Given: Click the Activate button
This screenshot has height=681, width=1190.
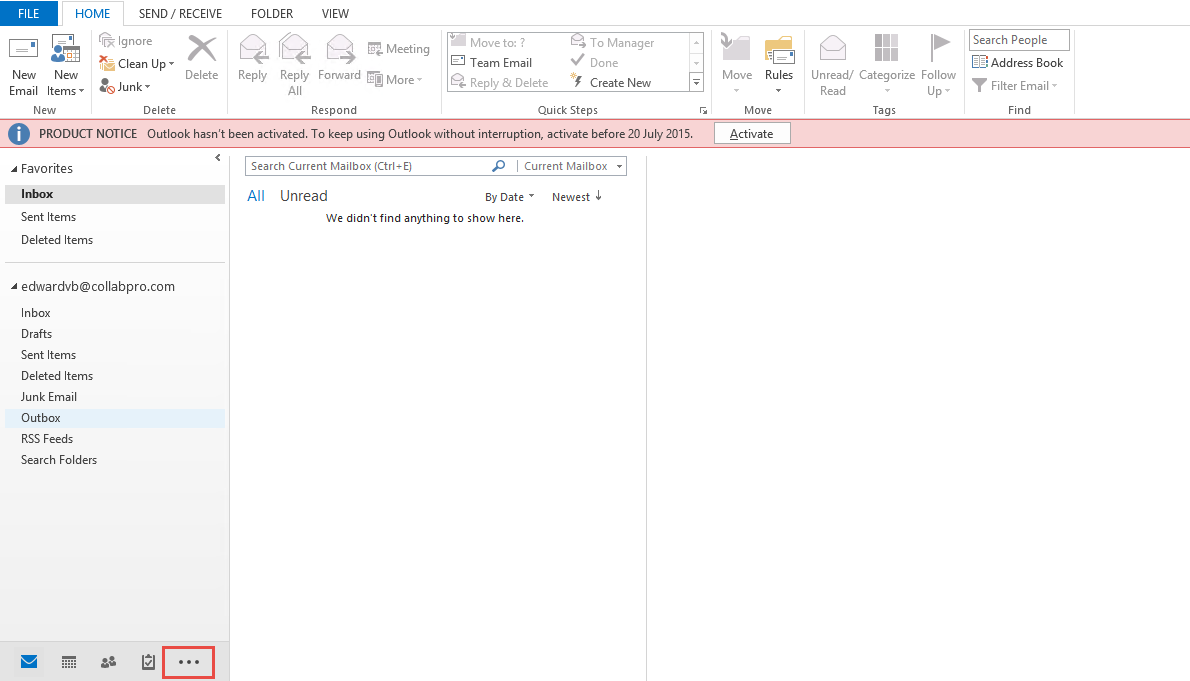Looking at the screenshot, I should tap(752, 134).
